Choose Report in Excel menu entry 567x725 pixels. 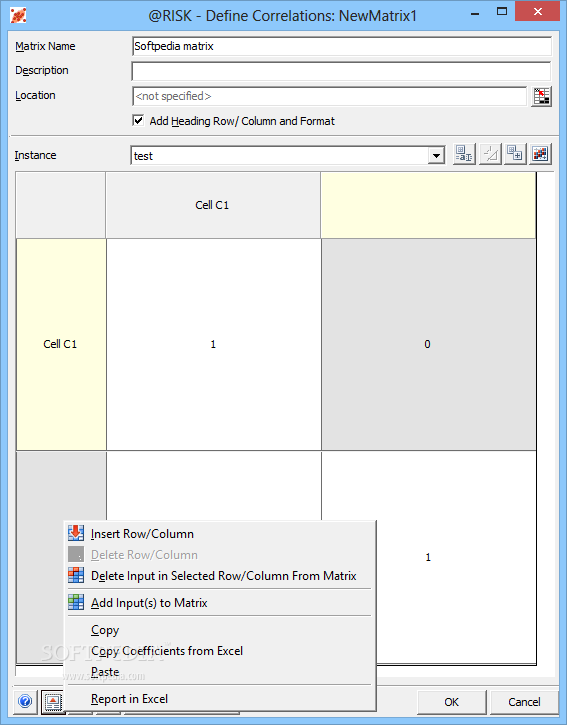coord(220,699)
